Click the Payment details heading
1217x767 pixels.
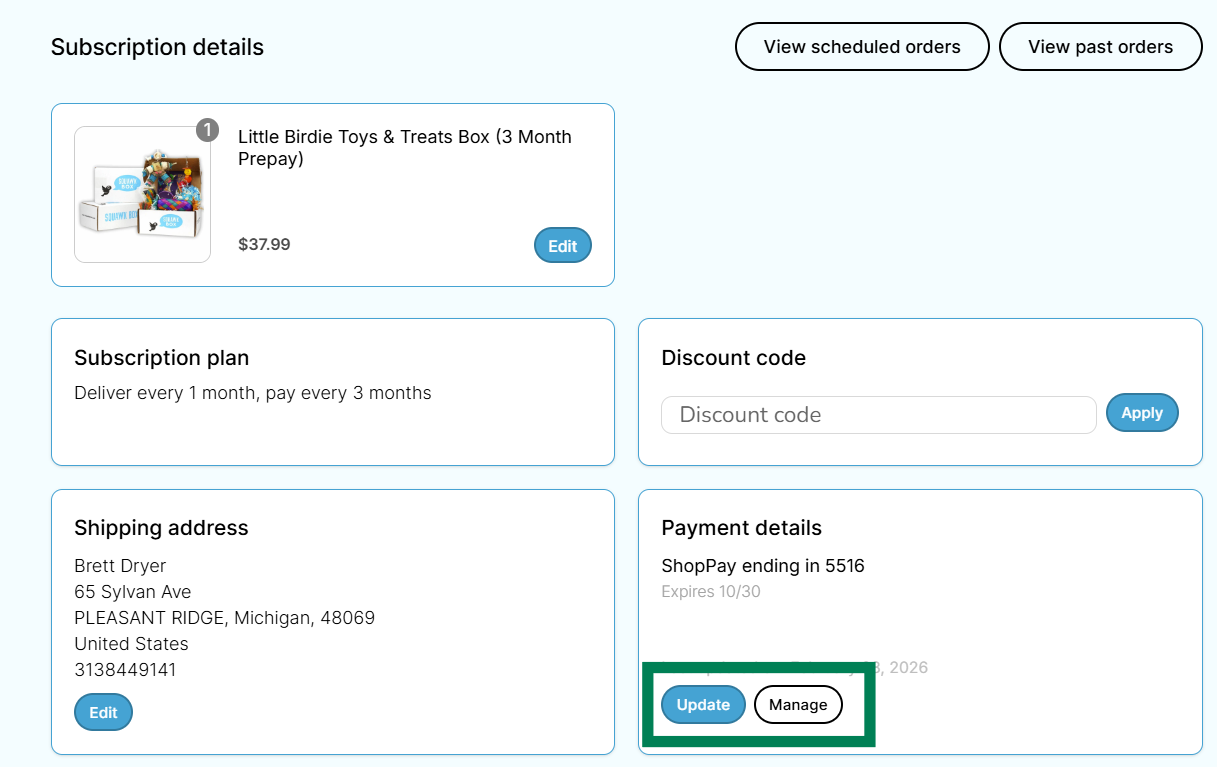coord(741,528)
